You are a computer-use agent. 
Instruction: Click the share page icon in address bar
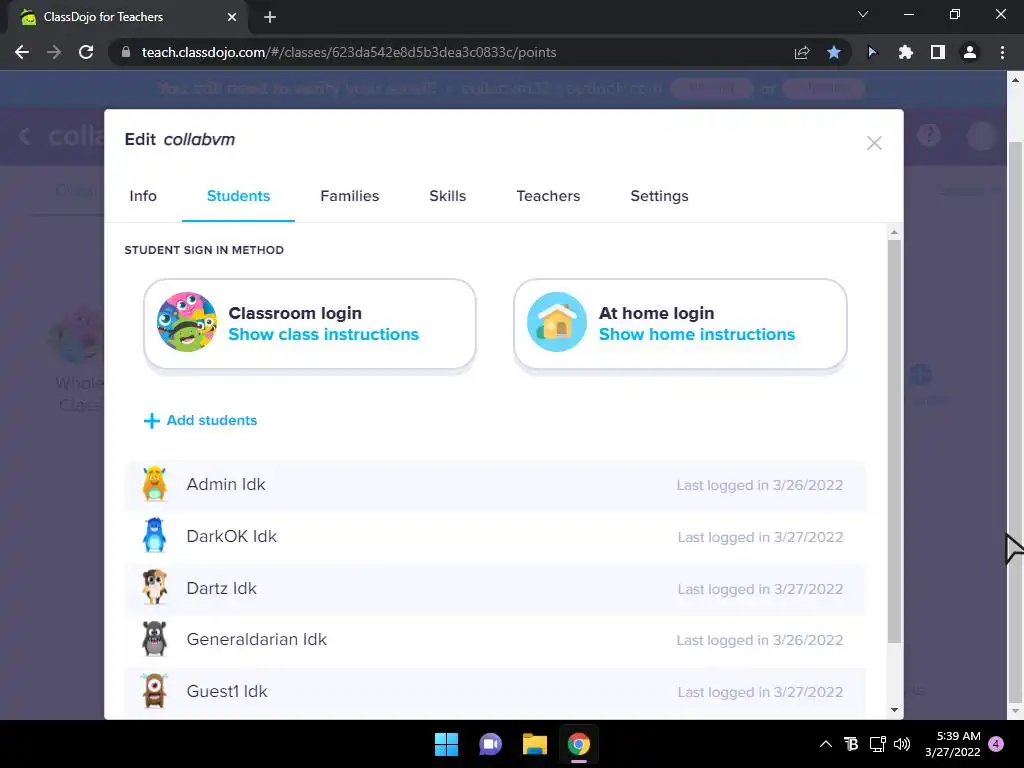point(802,52)
